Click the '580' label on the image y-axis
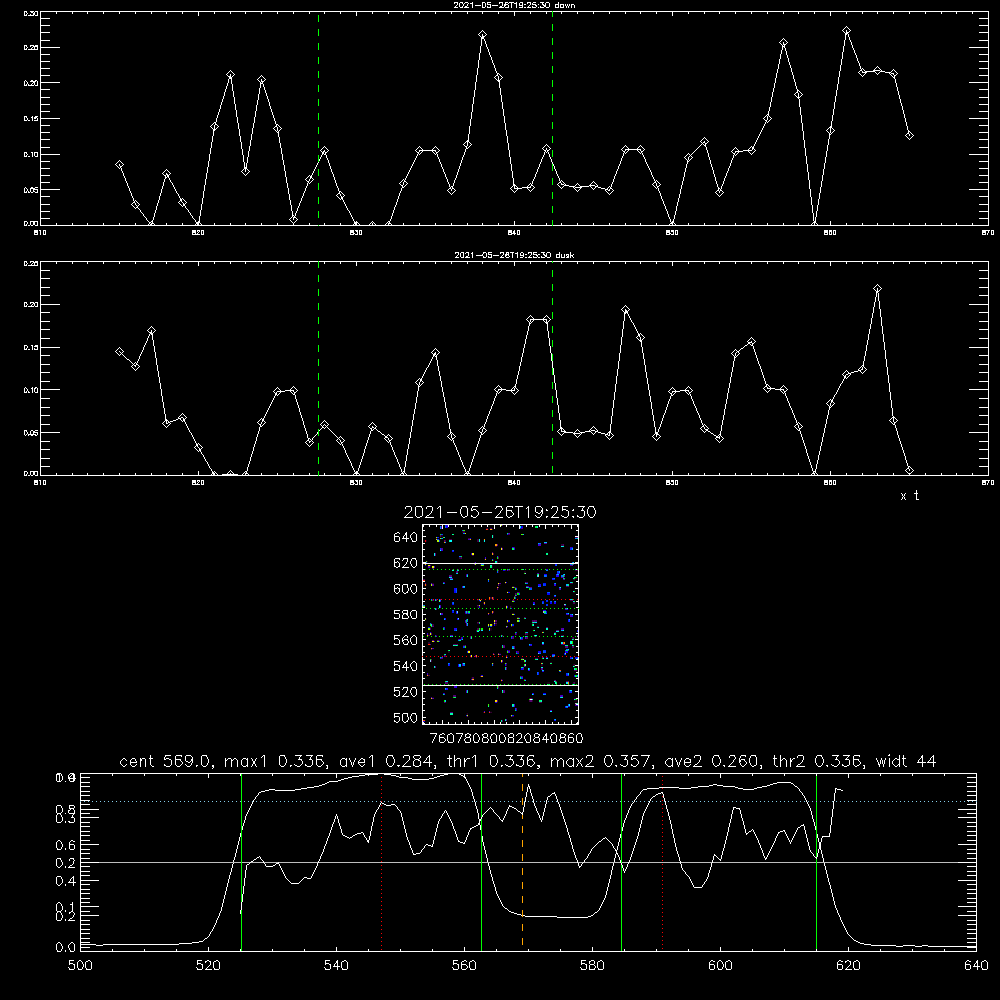 (x=405, y=615)
